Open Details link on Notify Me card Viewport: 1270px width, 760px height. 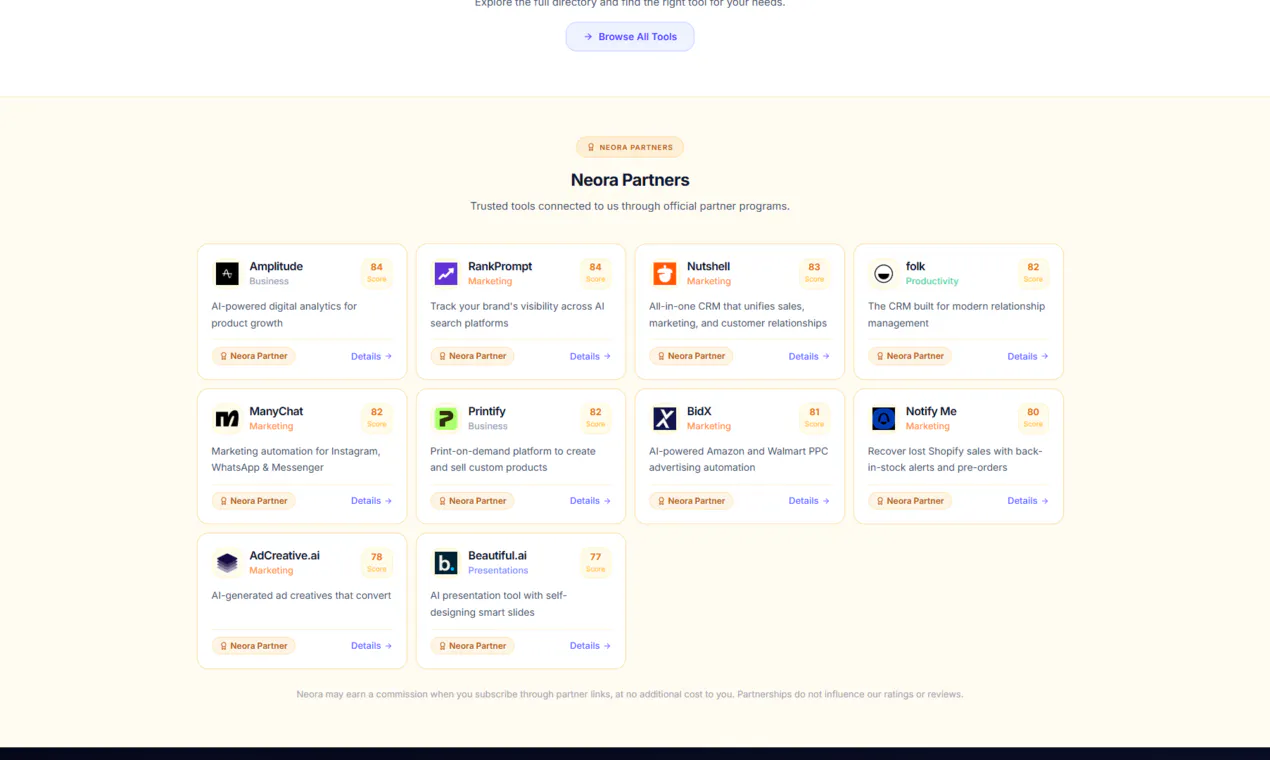(x=1028, y=501)
